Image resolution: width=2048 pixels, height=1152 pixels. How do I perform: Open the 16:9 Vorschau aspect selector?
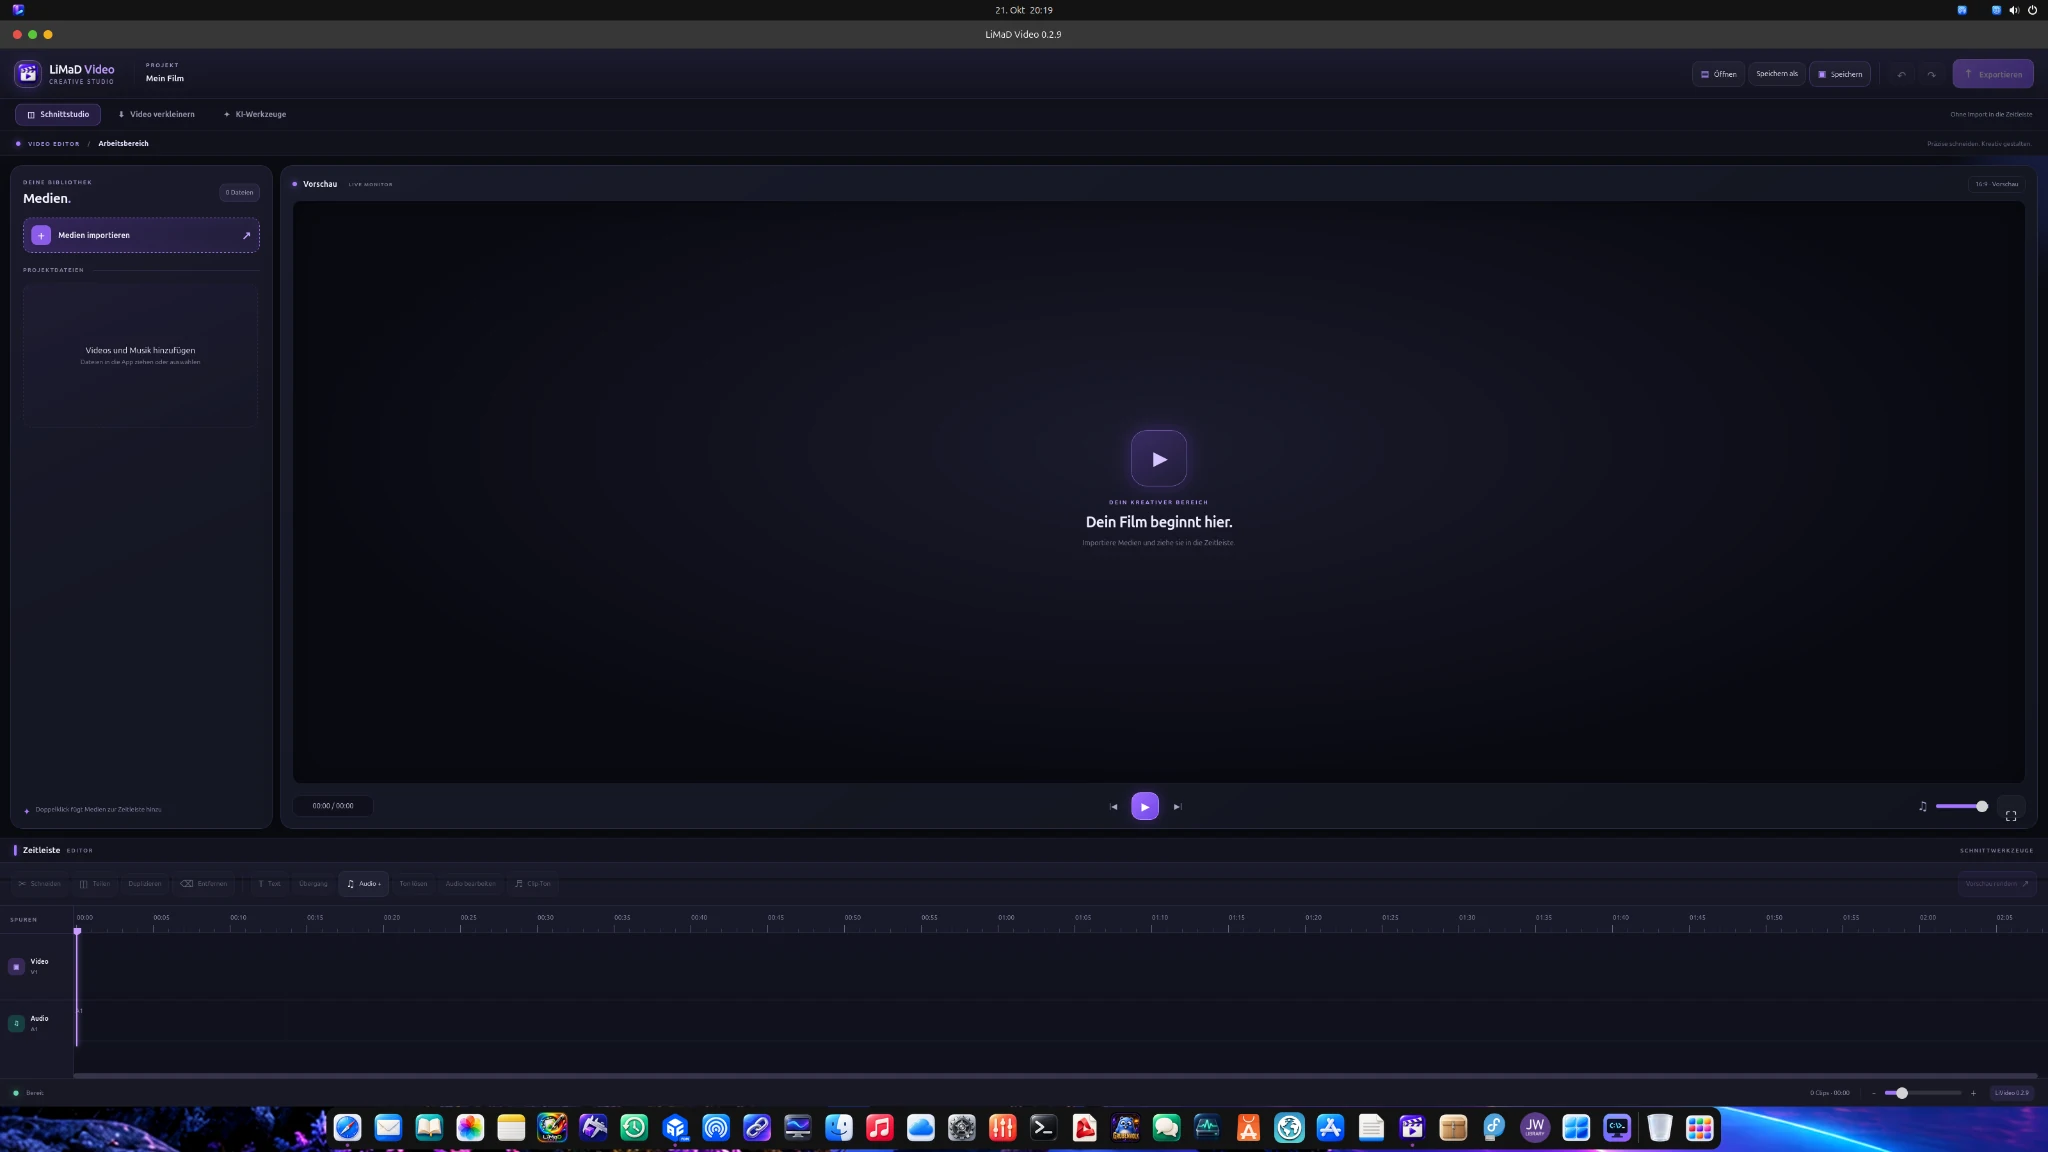[x=1996, y=184]
